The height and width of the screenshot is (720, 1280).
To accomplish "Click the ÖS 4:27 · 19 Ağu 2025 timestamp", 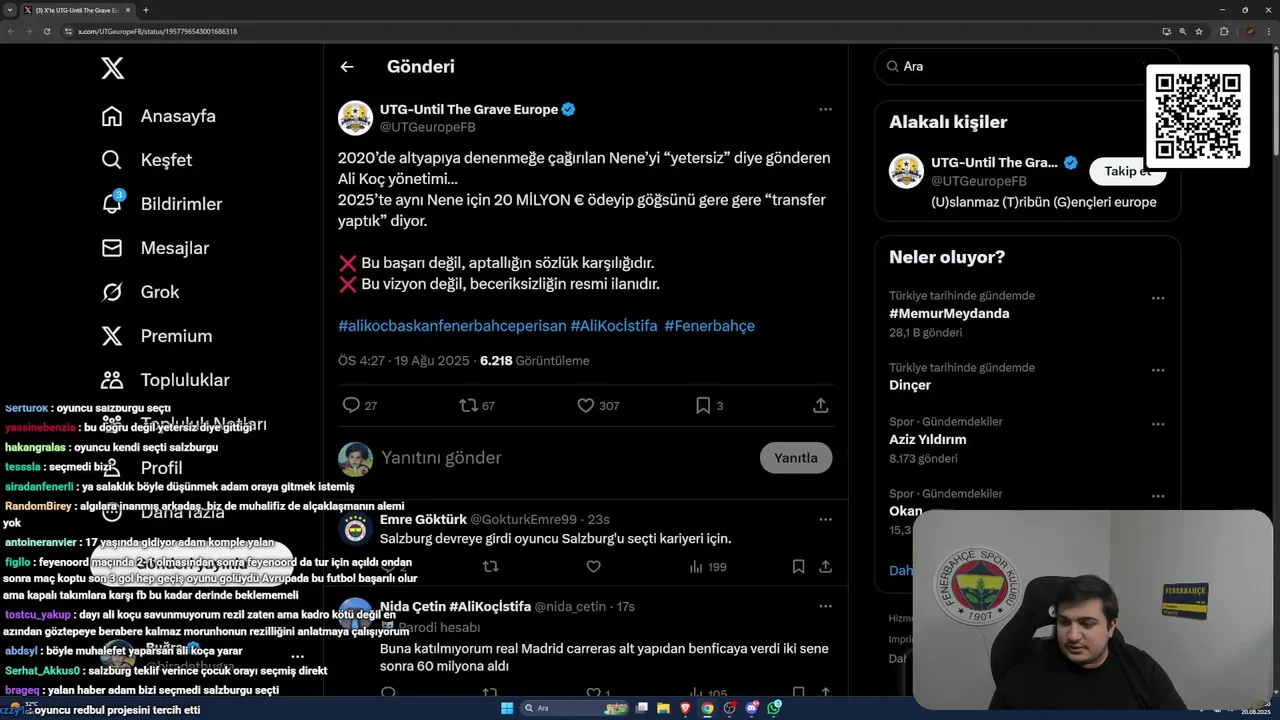I will pos(404,361).
